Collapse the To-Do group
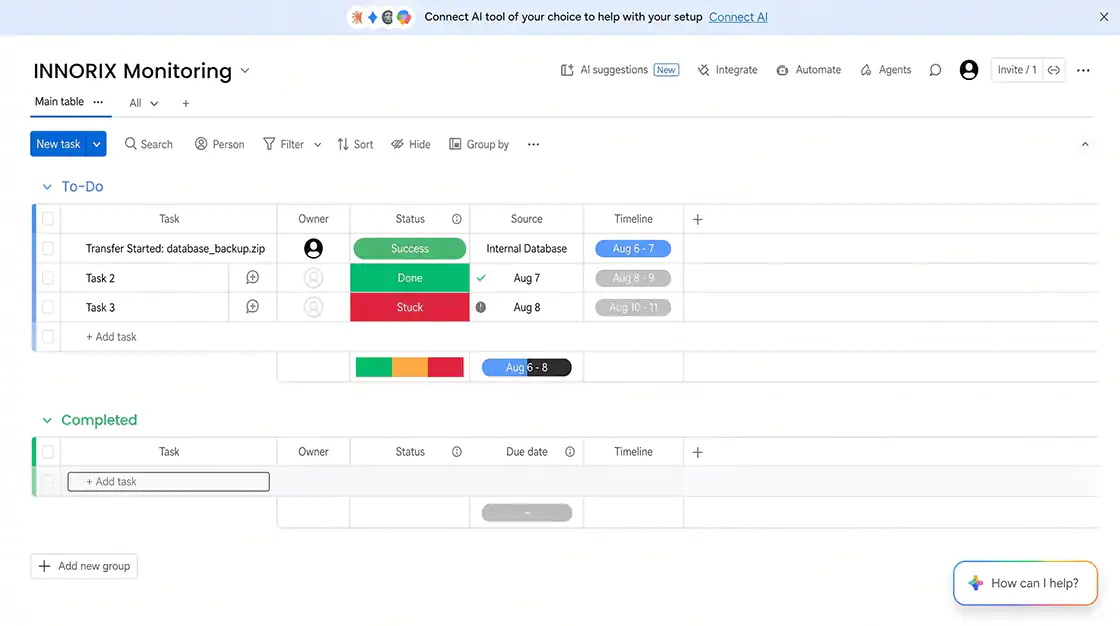The height and width of the screenshot is (626, 1120). coord(47,187)
